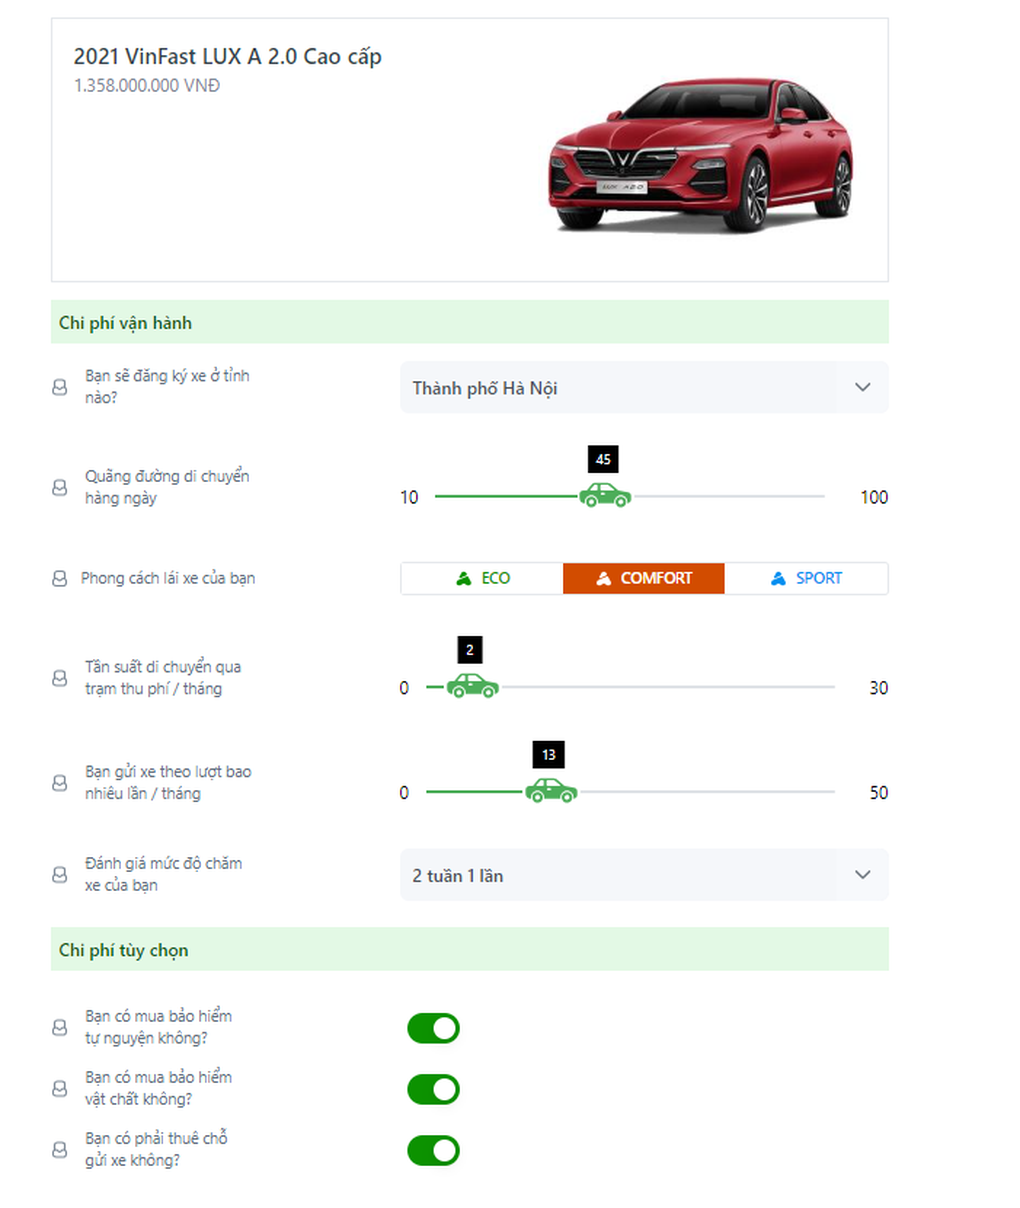Click the help icon beside parking rental question

[x=60, y=1150]
